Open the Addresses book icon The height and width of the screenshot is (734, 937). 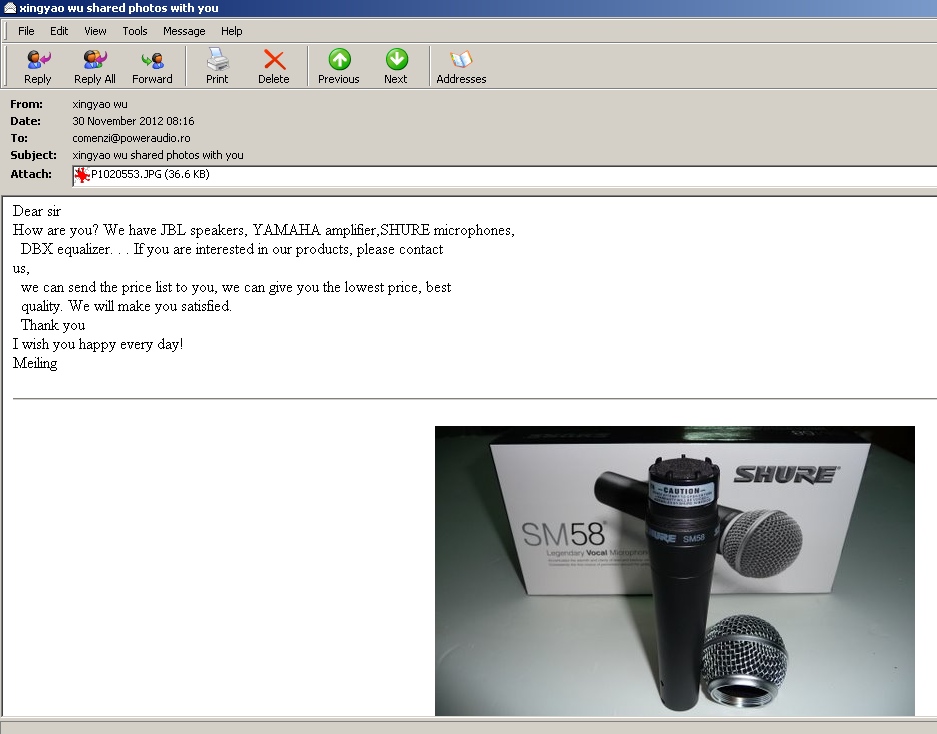point(461,66)
